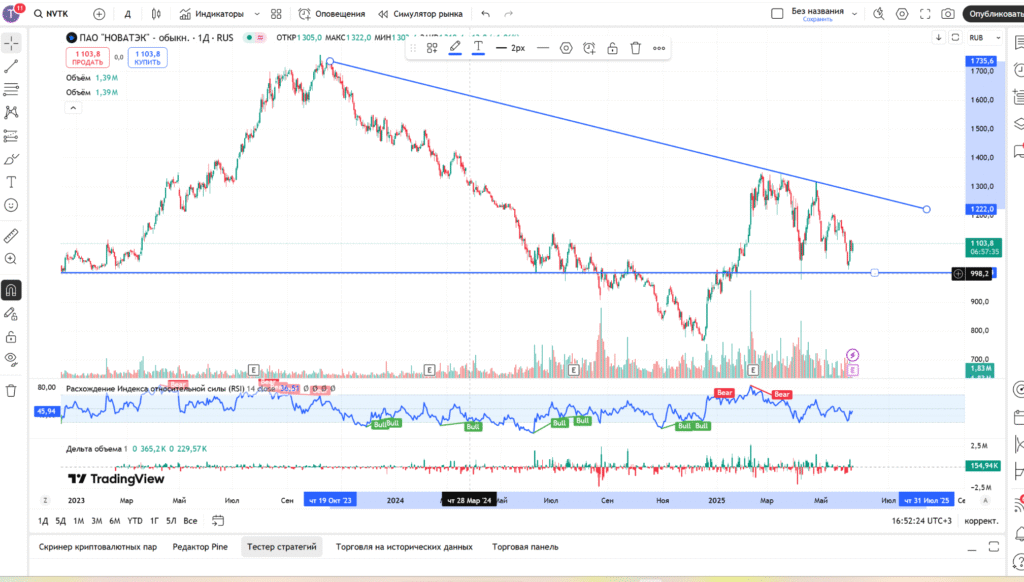Toggle коррект. price adjustment
The image size is (1024, 582).
coord(981,521)
